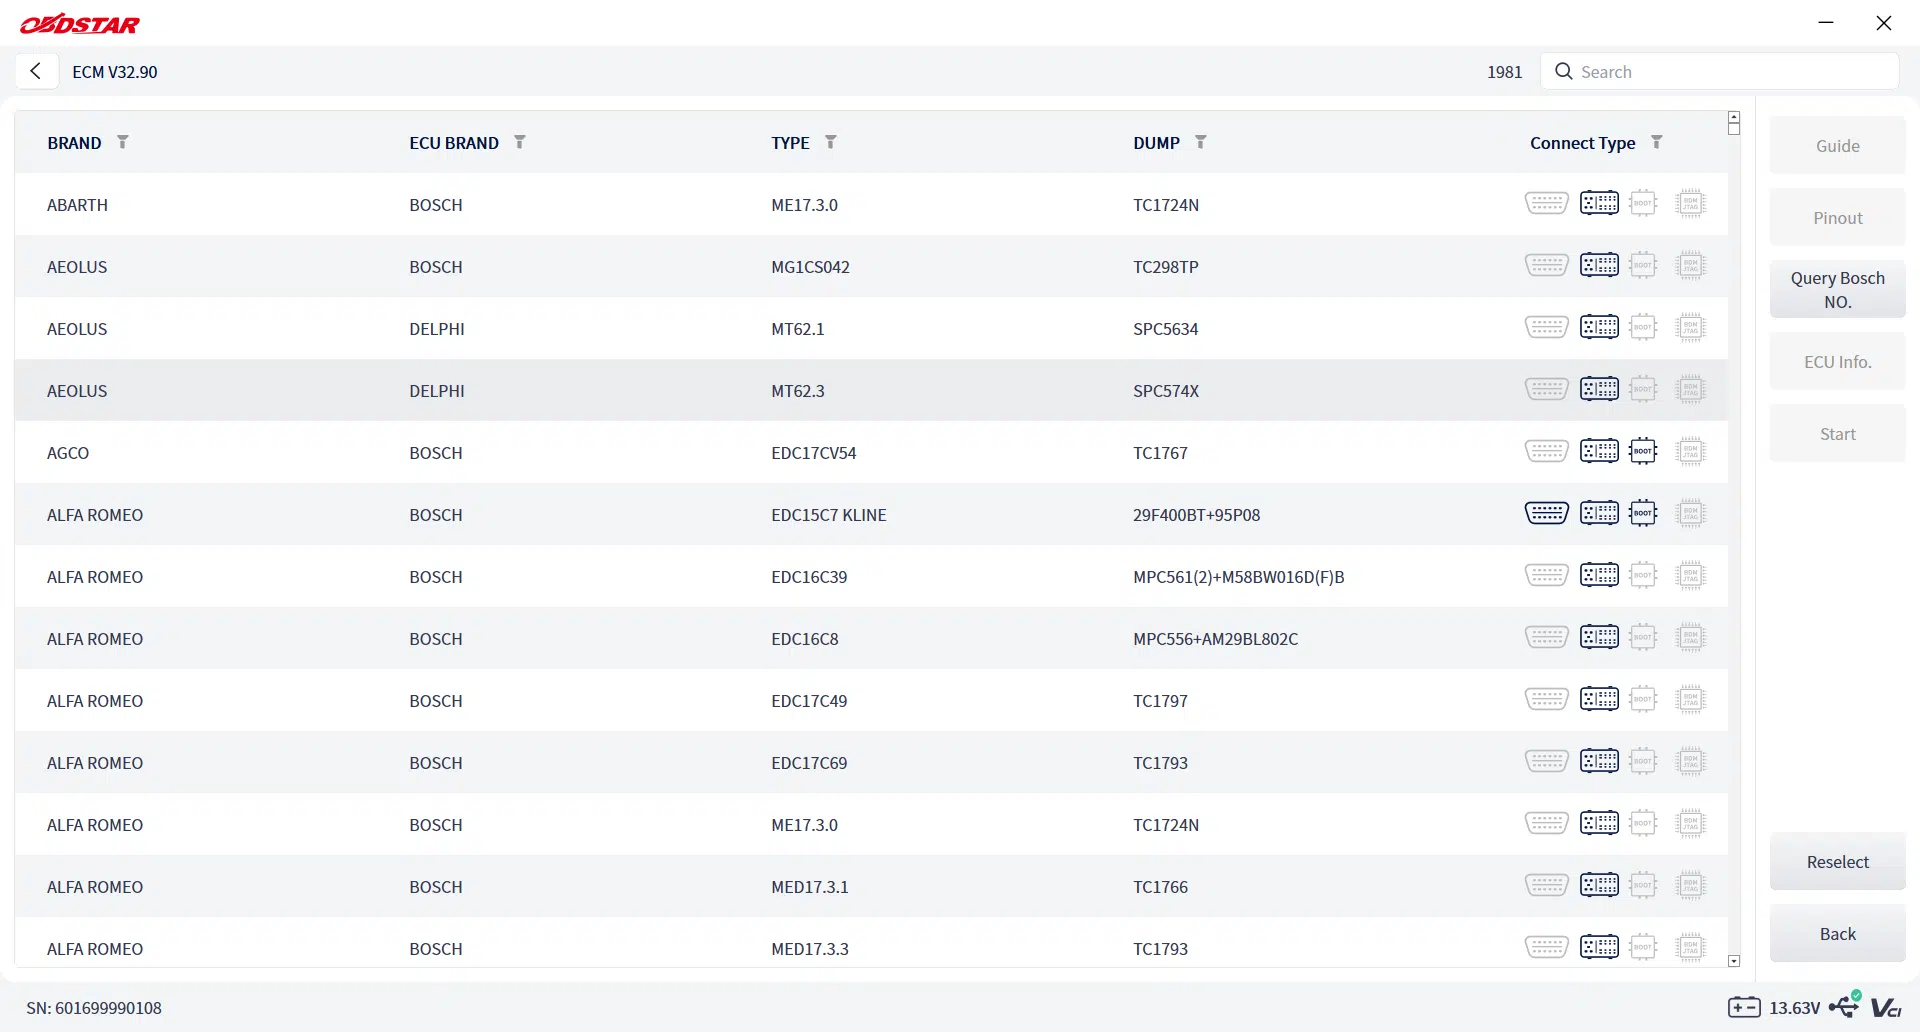Focus the Search input field

point(1720,71)
